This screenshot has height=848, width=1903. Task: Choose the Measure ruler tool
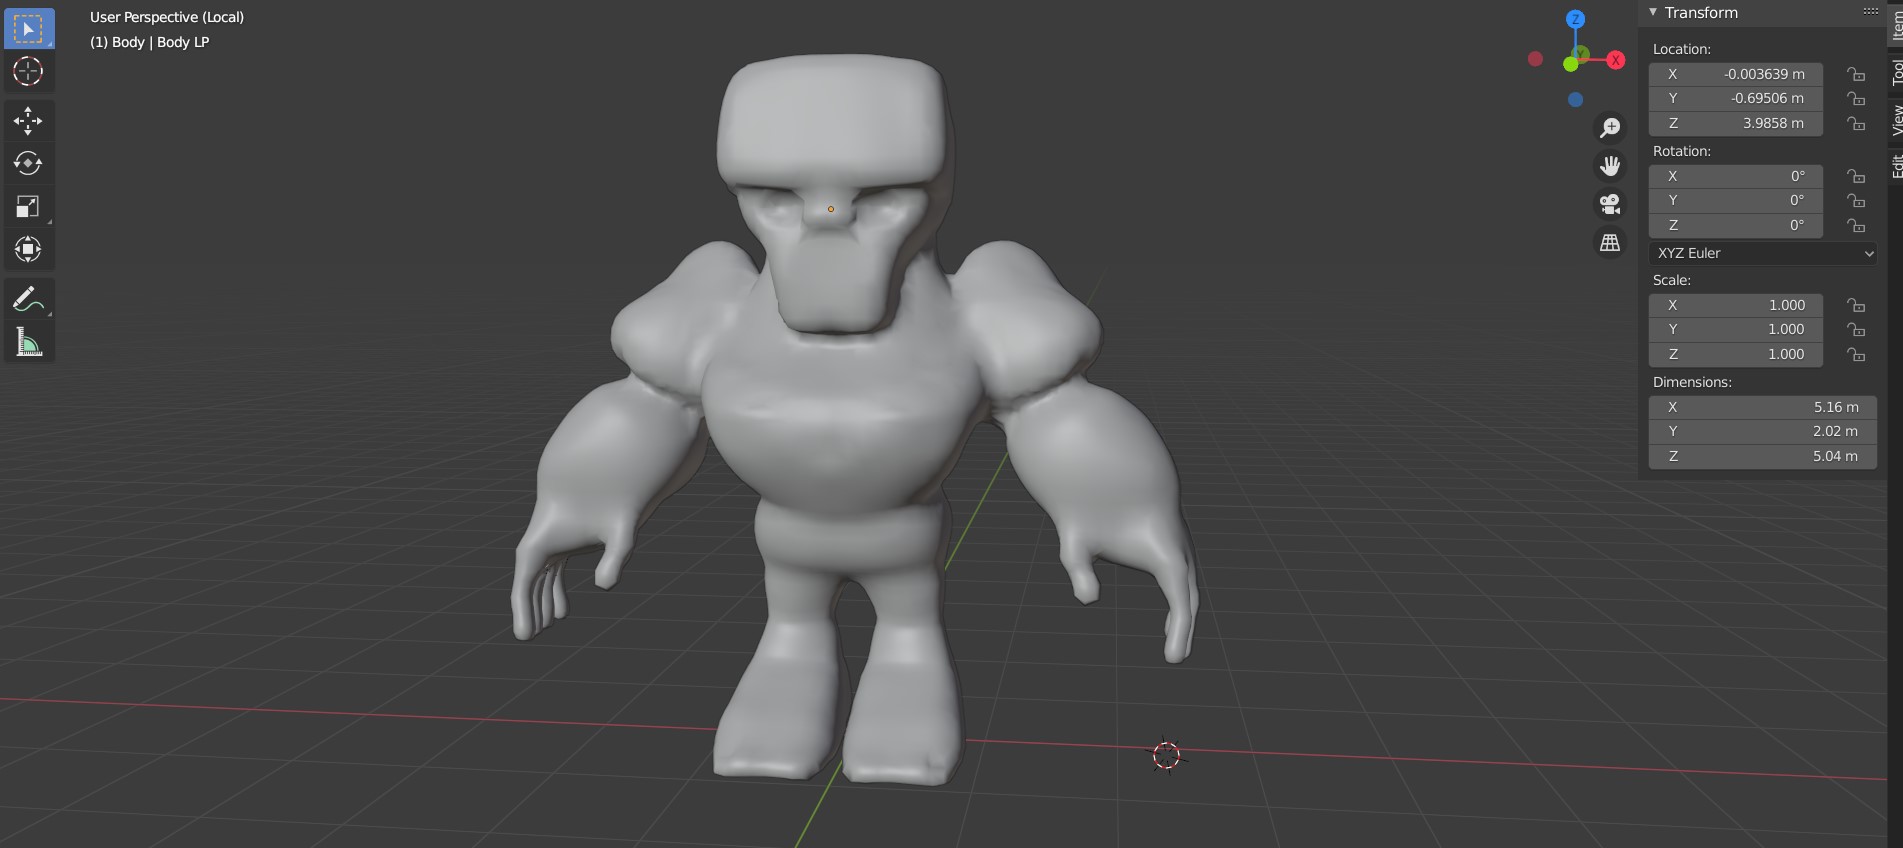pos(28,342)
